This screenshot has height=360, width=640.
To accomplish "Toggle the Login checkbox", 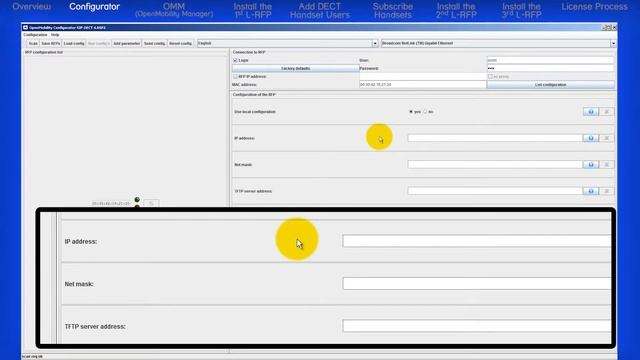I will 235,60.
